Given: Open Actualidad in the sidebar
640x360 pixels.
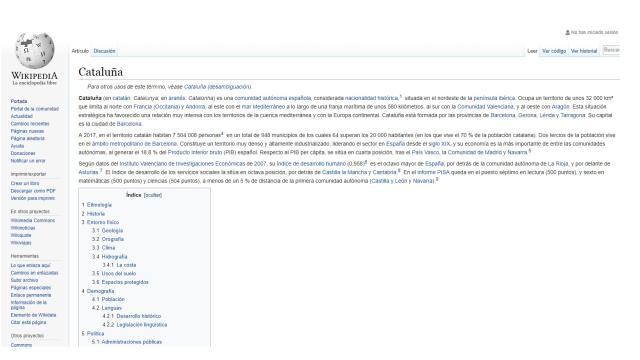Looking at the screenshot, I should pyautogui.click(x=22, y=116).
